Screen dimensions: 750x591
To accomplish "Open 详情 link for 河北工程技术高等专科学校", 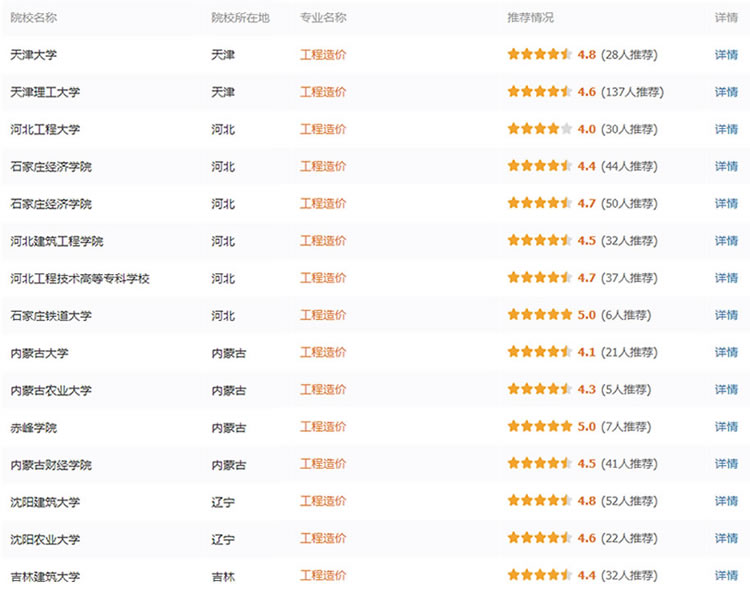I will click(x=726, y=278).
